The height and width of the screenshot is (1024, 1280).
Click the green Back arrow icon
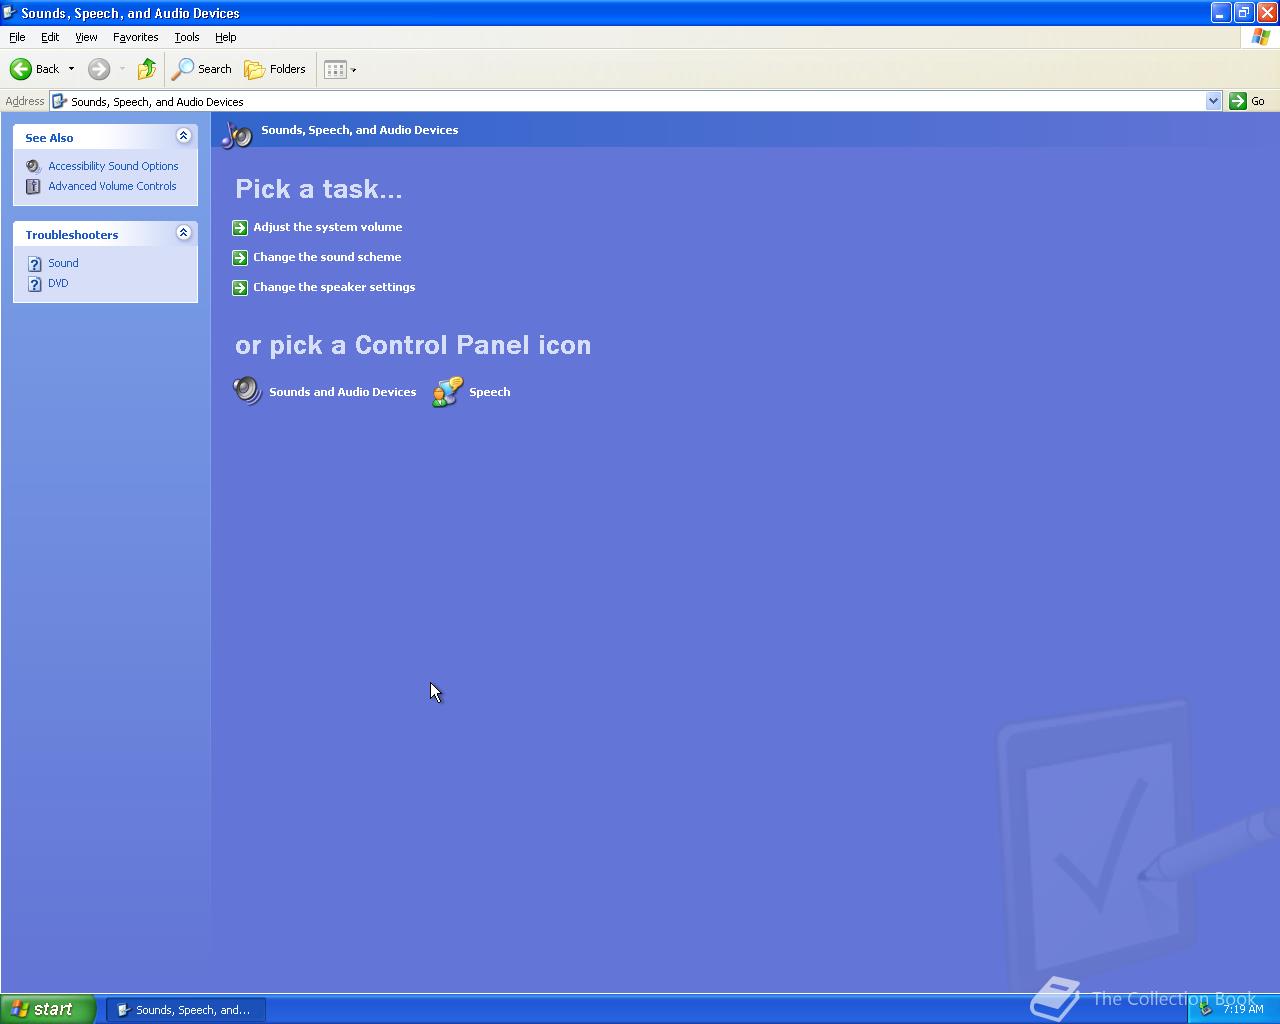point(21,69)
